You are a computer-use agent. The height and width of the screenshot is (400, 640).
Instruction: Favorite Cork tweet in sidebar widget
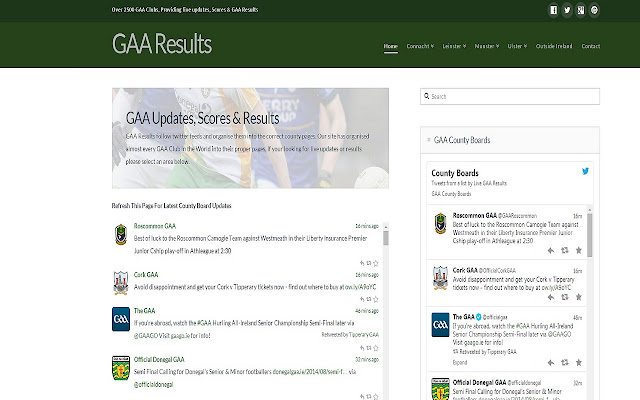pos(579,297)
